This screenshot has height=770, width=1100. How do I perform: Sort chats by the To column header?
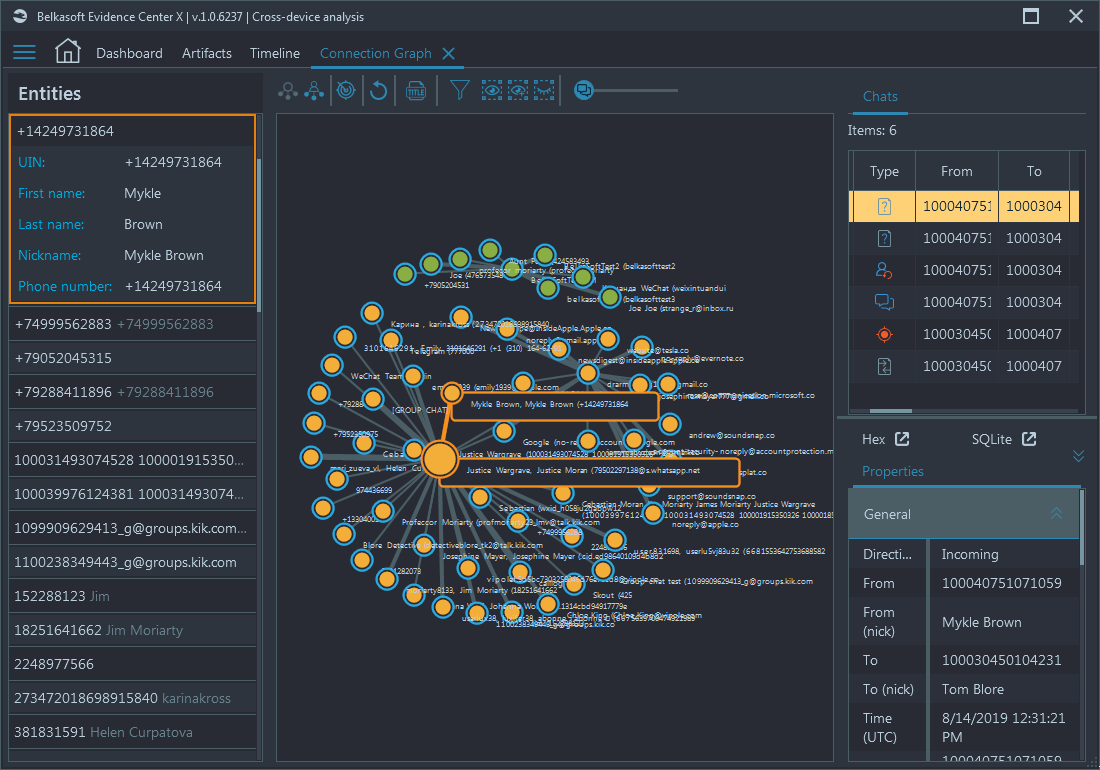pyautogui.click(x=1034, y=171)
